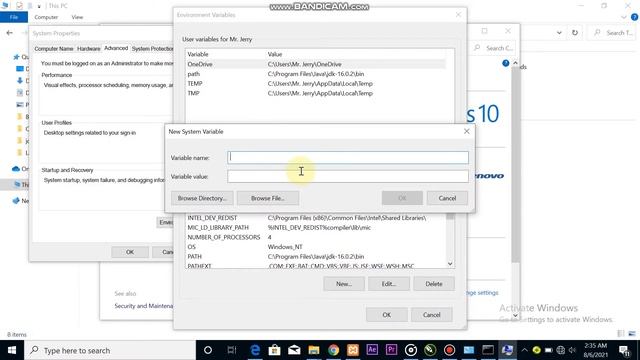Click OK in System Properties window
This screenshot has height=360, width=640.
click(x=130, y=252)
